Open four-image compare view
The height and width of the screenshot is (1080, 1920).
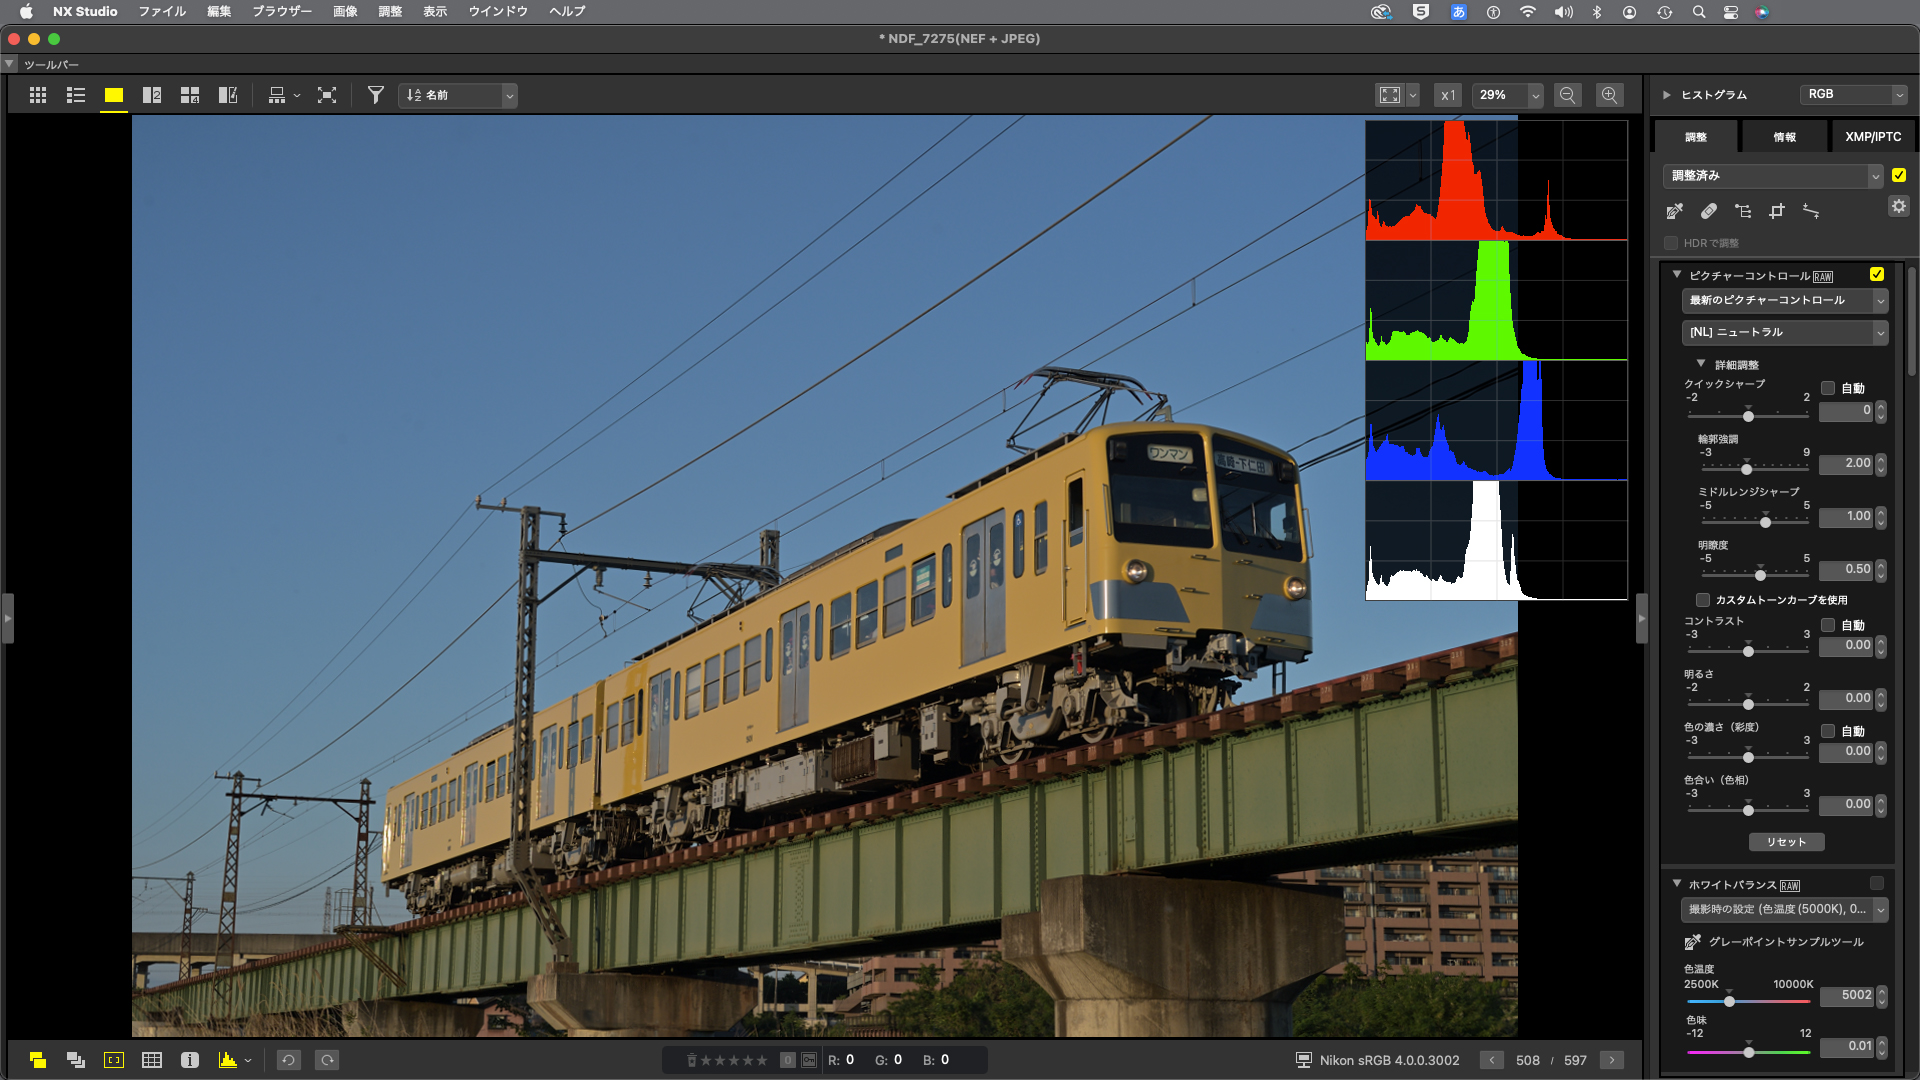(x=190, y=95)
